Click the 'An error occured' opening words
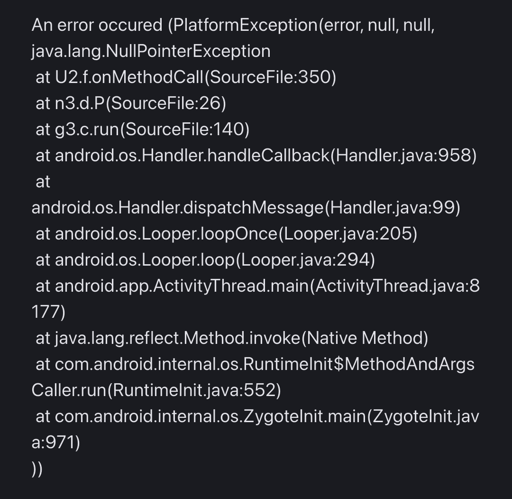The image size is (512, 499). 97,25
